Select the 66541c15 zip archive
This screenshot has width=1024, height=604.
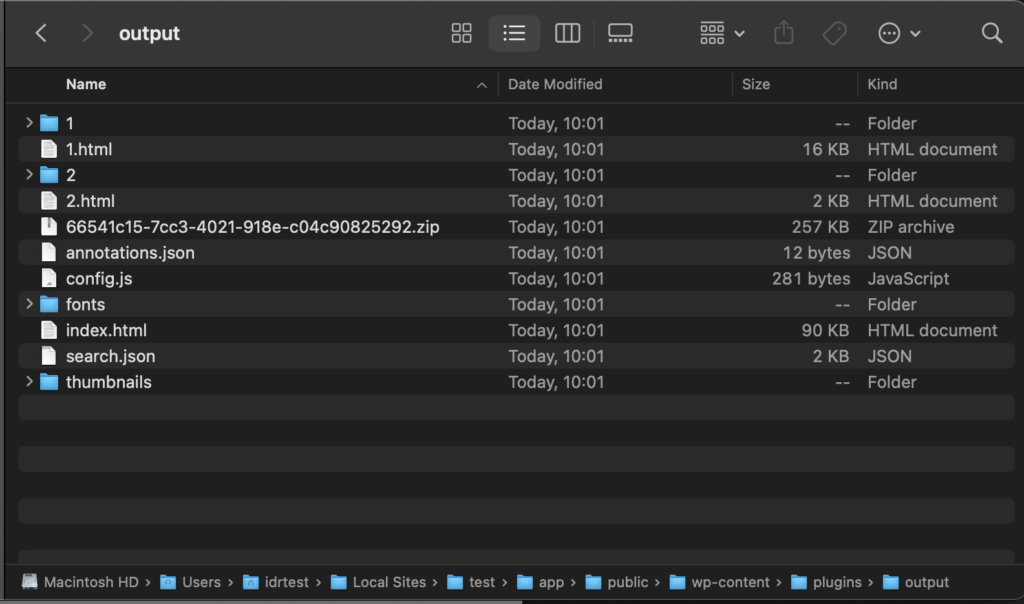click(x=252, y=227)
